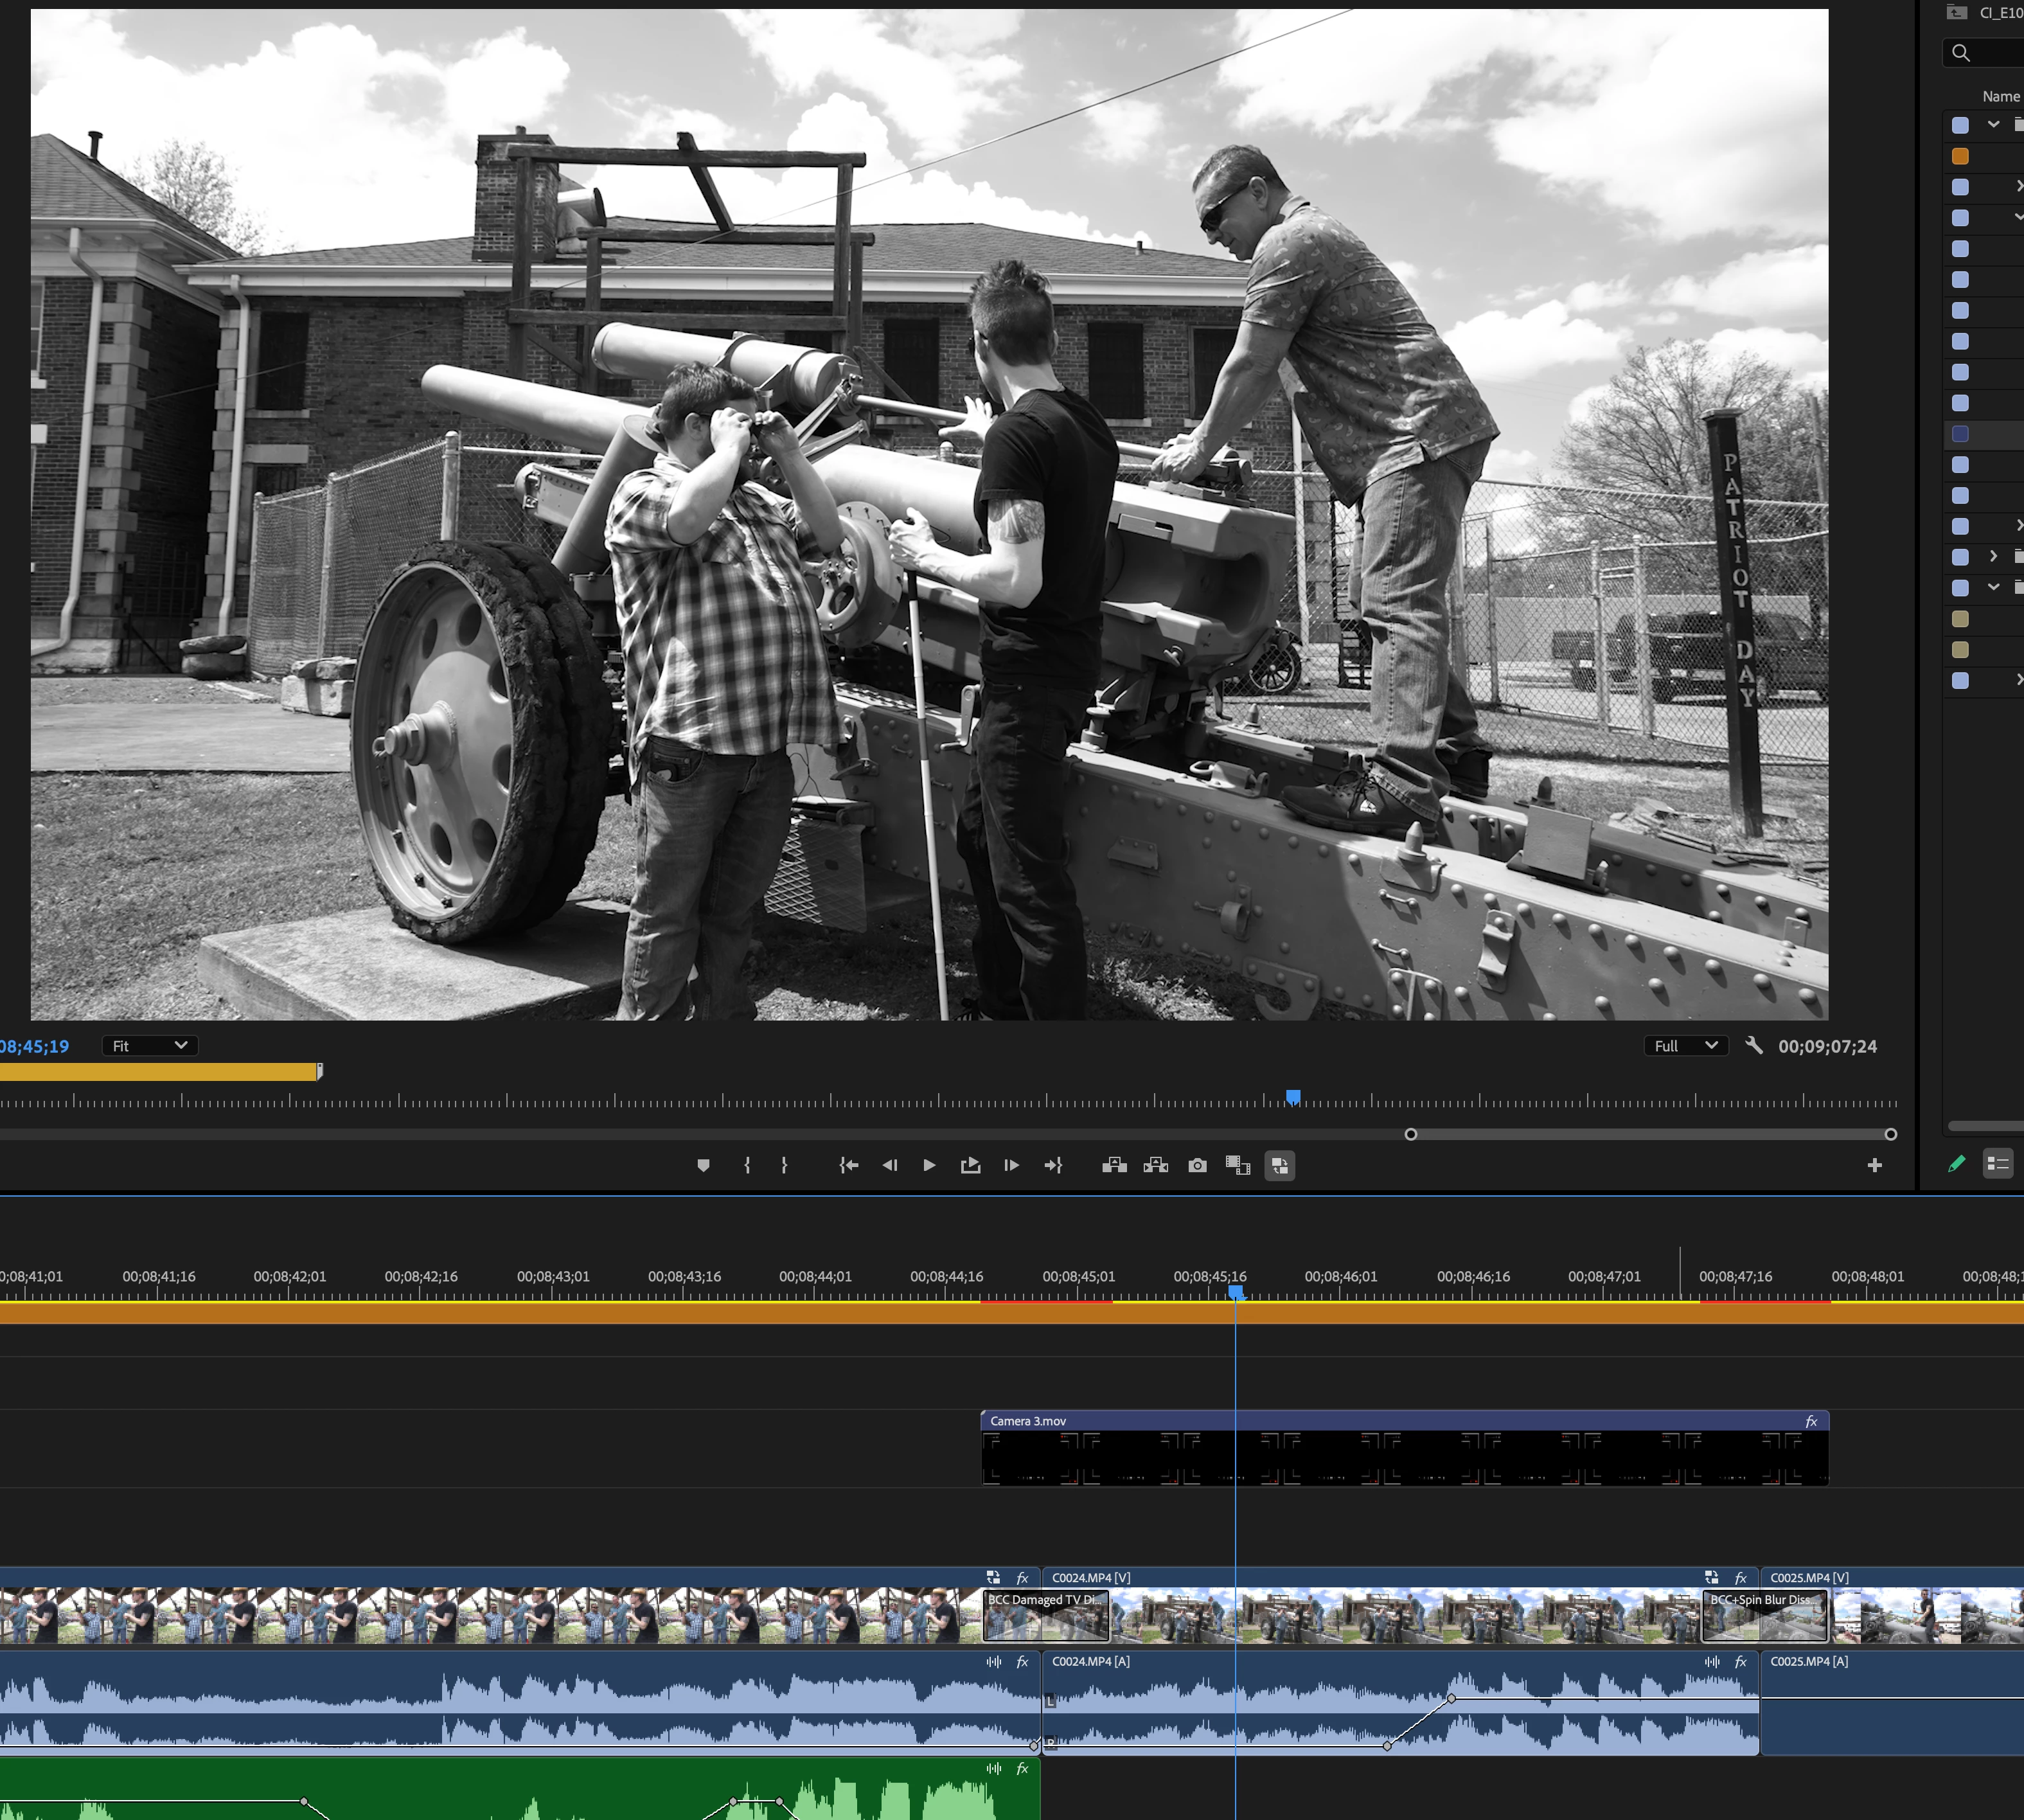The height and width of the screenshot is (1820, 2024).
Task: Toggle the highlighted proxies button in transport bar
Action: 1279,1165
